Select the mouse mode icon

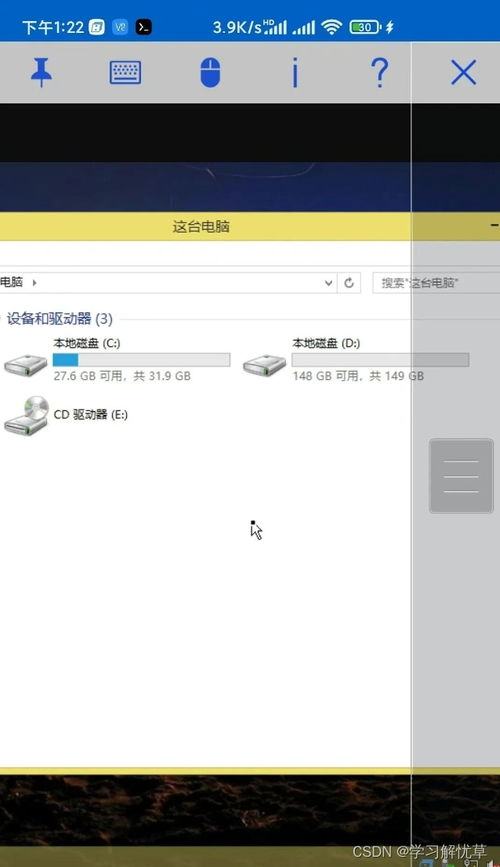210,72
